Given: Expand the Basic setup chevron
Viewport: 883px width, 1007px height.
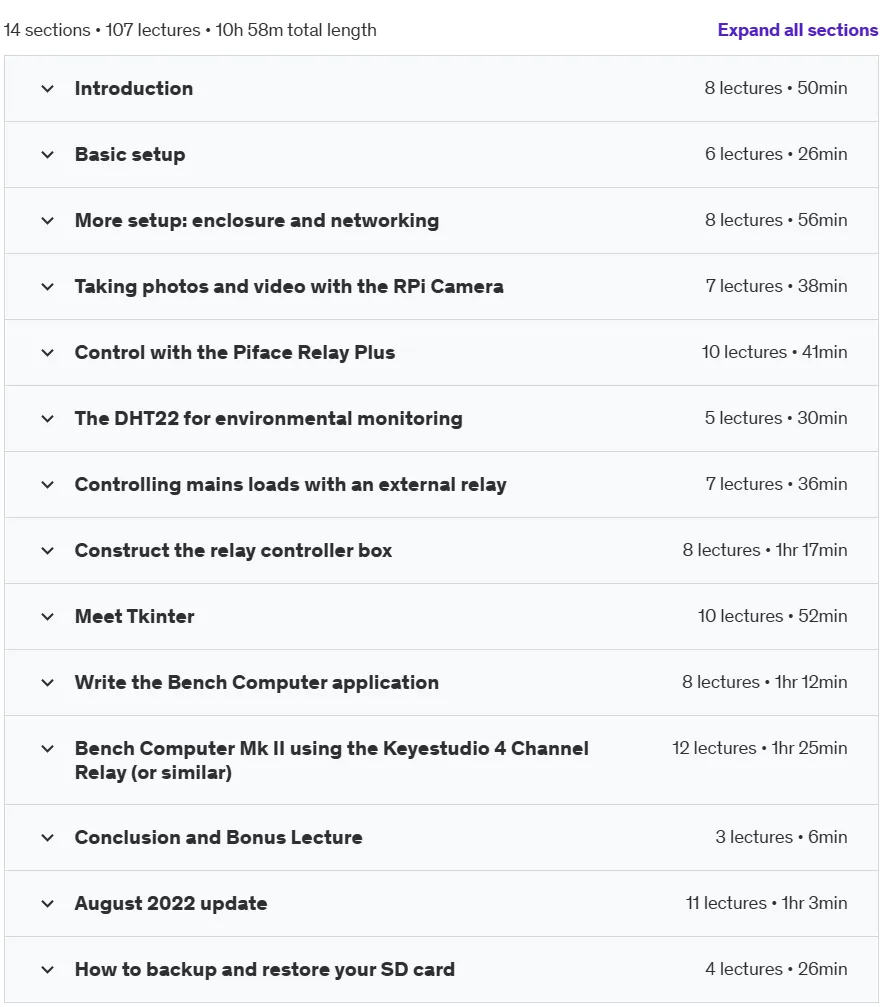Looking at the screenshot, I should coord(48,155).
